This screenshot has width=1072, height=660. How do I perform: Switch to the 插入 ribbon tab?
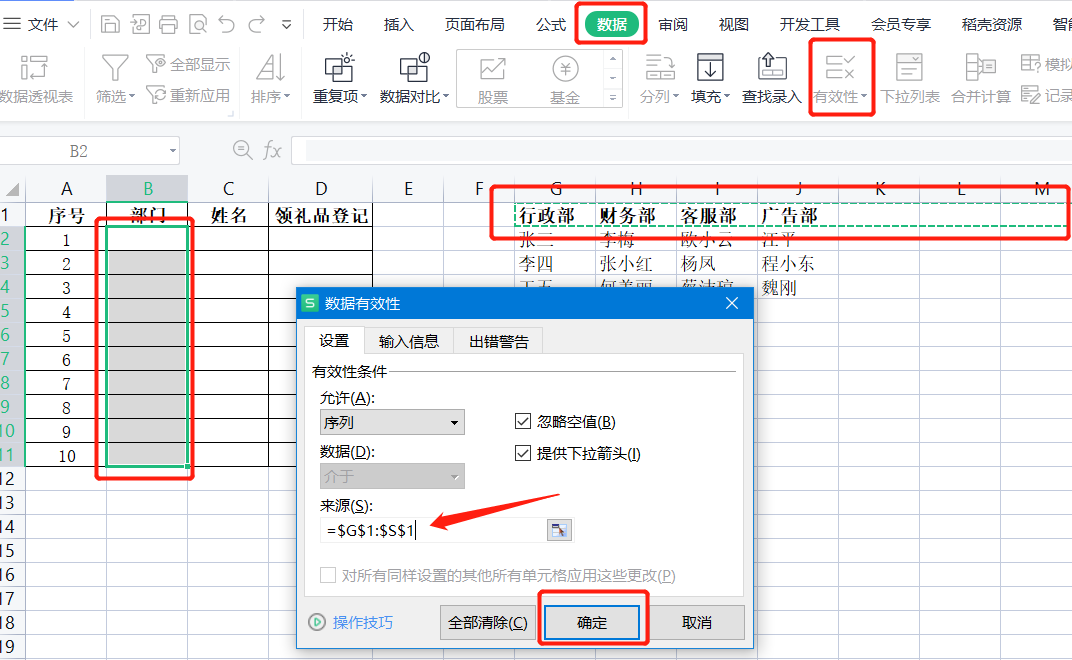coord(399,25)
